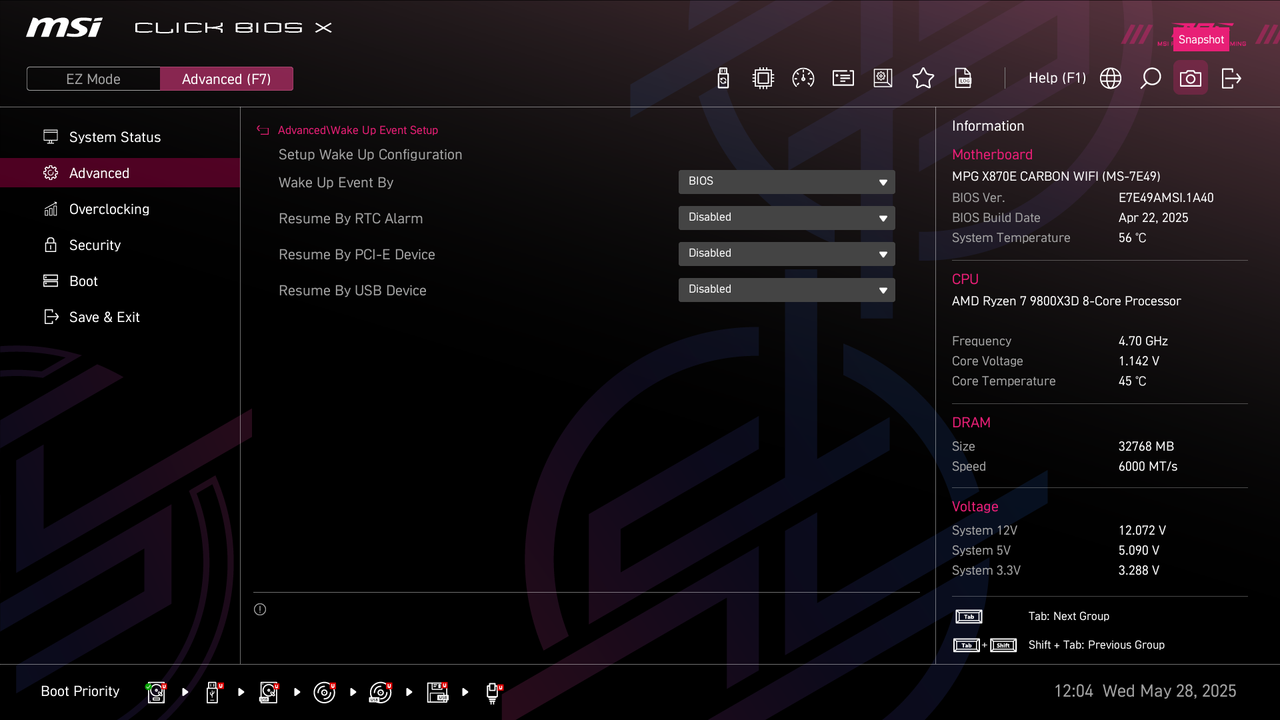Take a snapshot with camera icon

coord(1190,78)
